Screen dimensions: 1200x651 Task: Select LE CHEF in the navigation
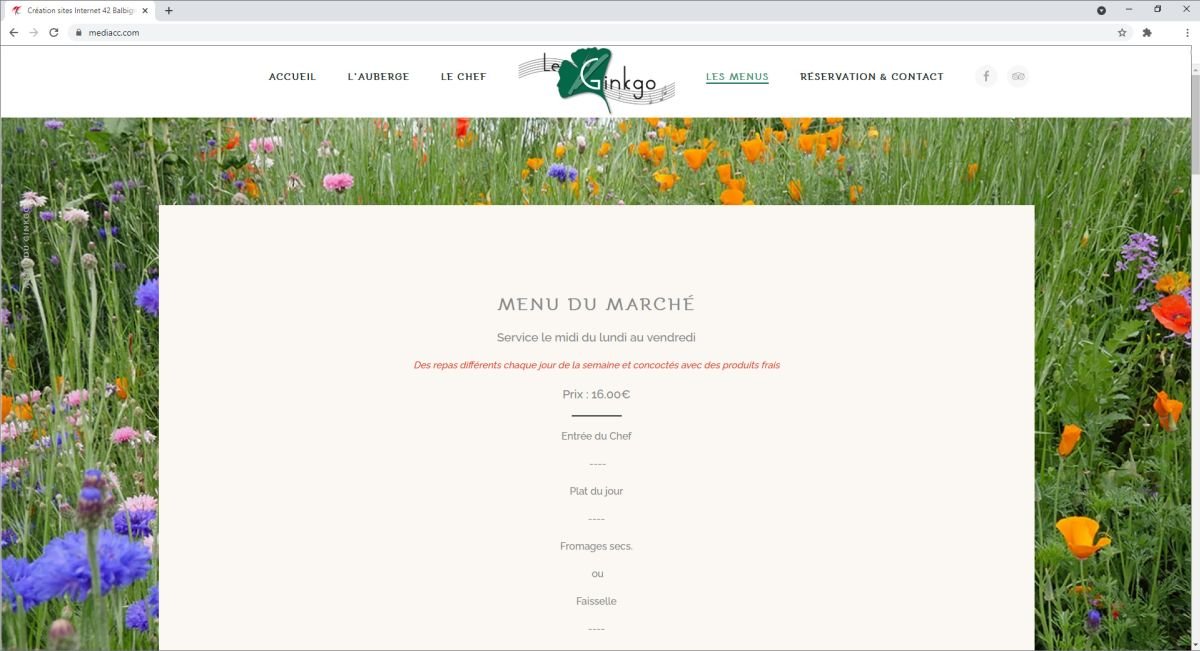click(462, 76)
